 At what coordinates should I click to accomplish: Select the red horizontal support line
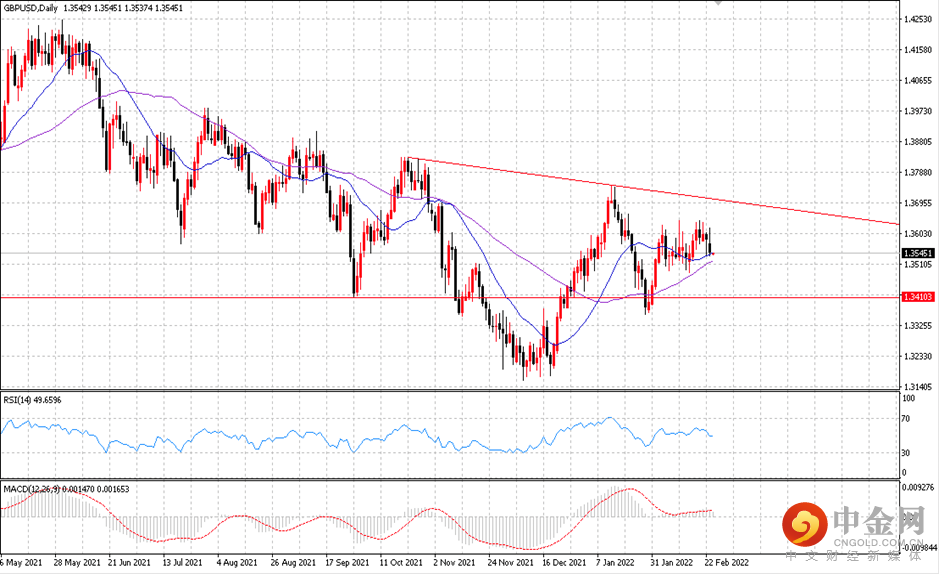click(x=449, y=297)
